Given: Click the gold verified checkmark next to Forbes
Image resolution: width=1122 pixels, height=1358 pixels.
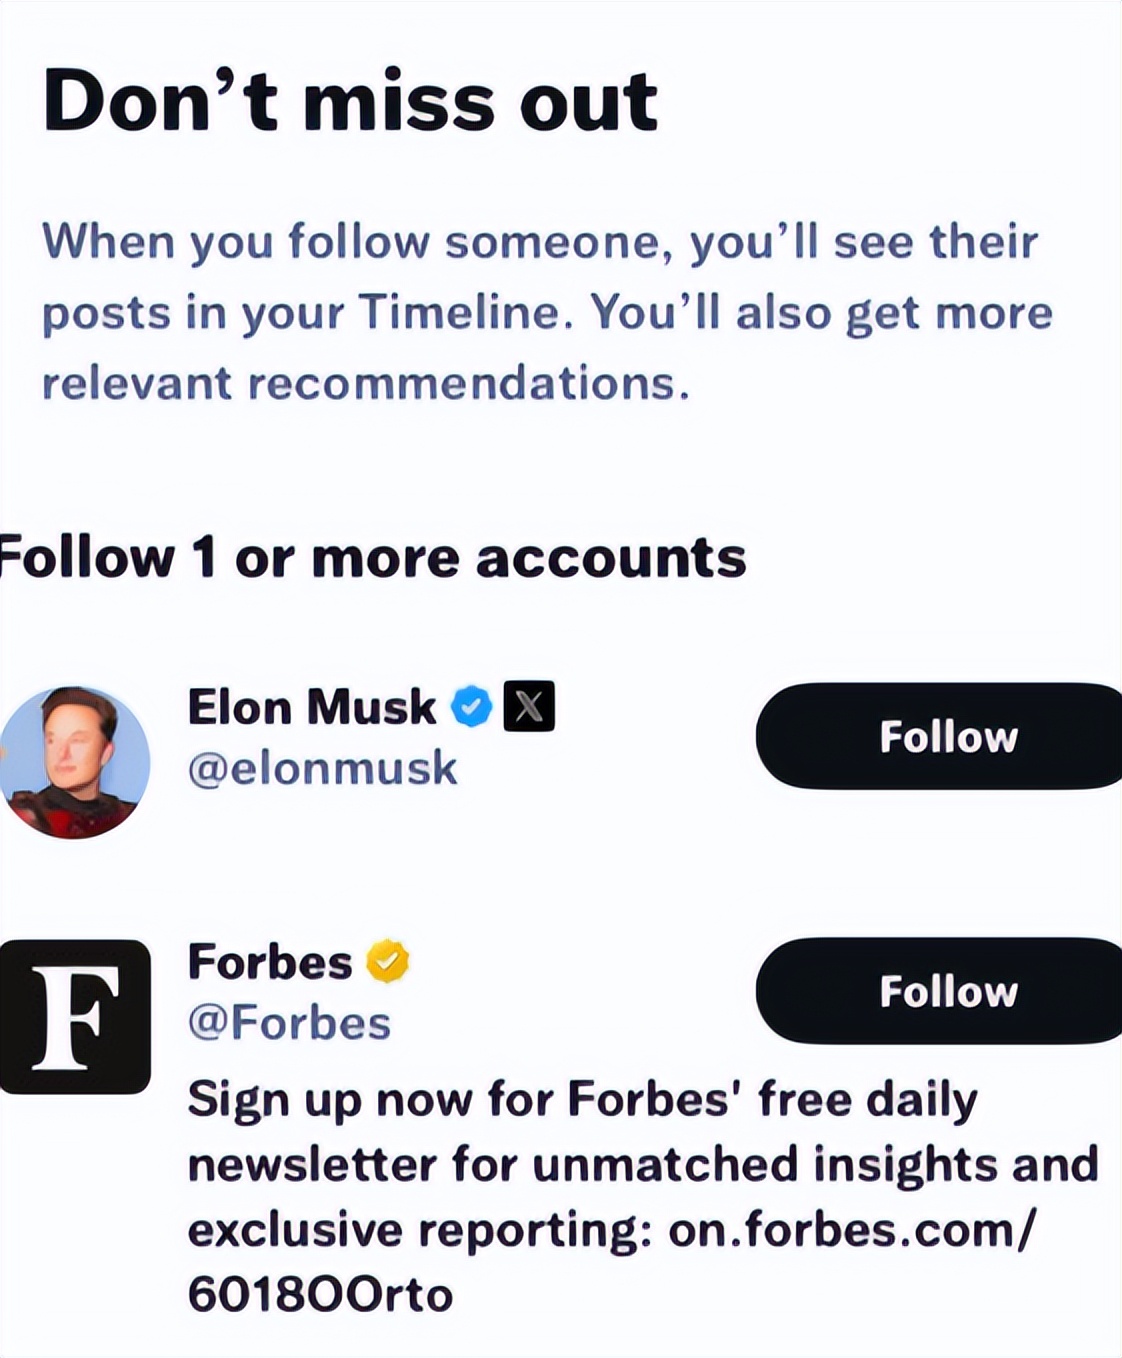Looking at the screenshot, I should pyautogui.click(x=388, y=962).
